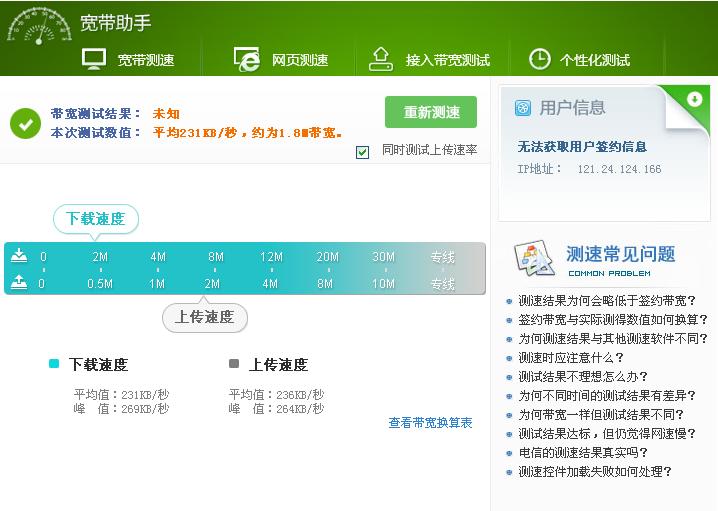Click the 上传速度 speech bubble marker

pos(205,316)
